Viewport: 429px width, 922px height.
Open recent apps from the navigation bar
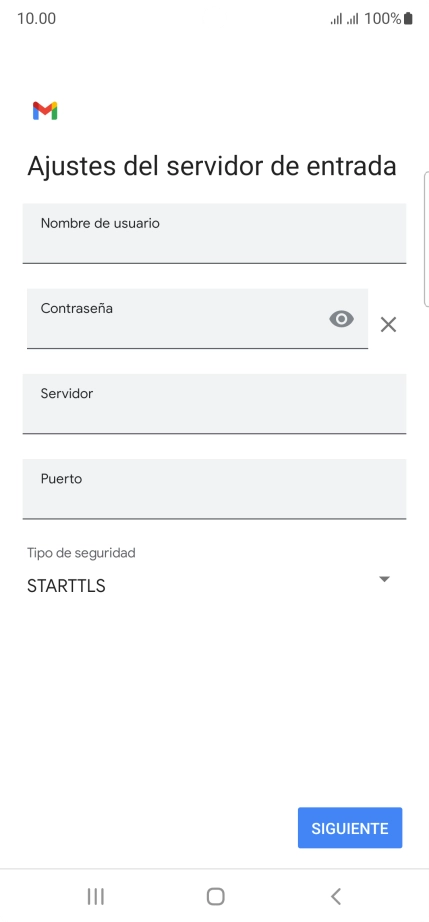pyautogui.click(x=95, y=896)
